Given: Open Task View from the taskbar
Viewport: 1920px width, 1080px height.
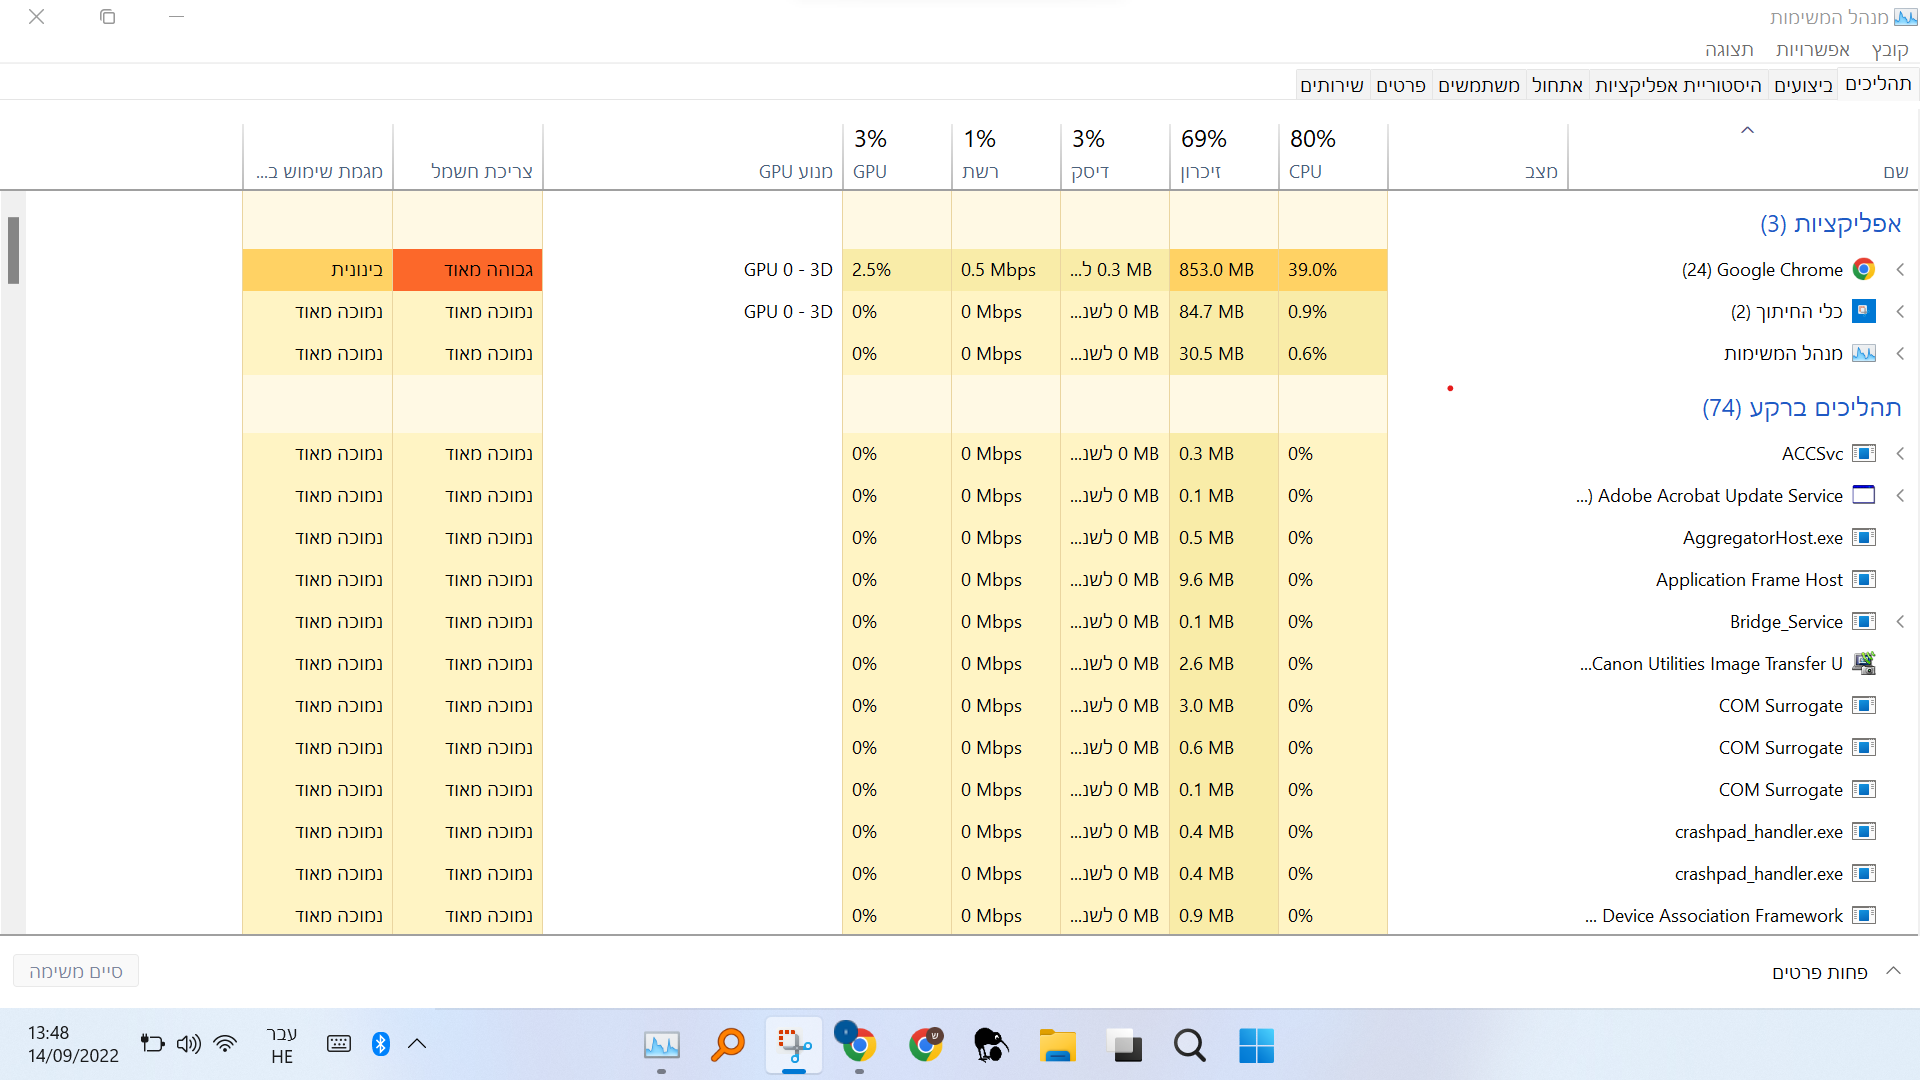Looking at the screenshot, I should coord(1124,1046).
